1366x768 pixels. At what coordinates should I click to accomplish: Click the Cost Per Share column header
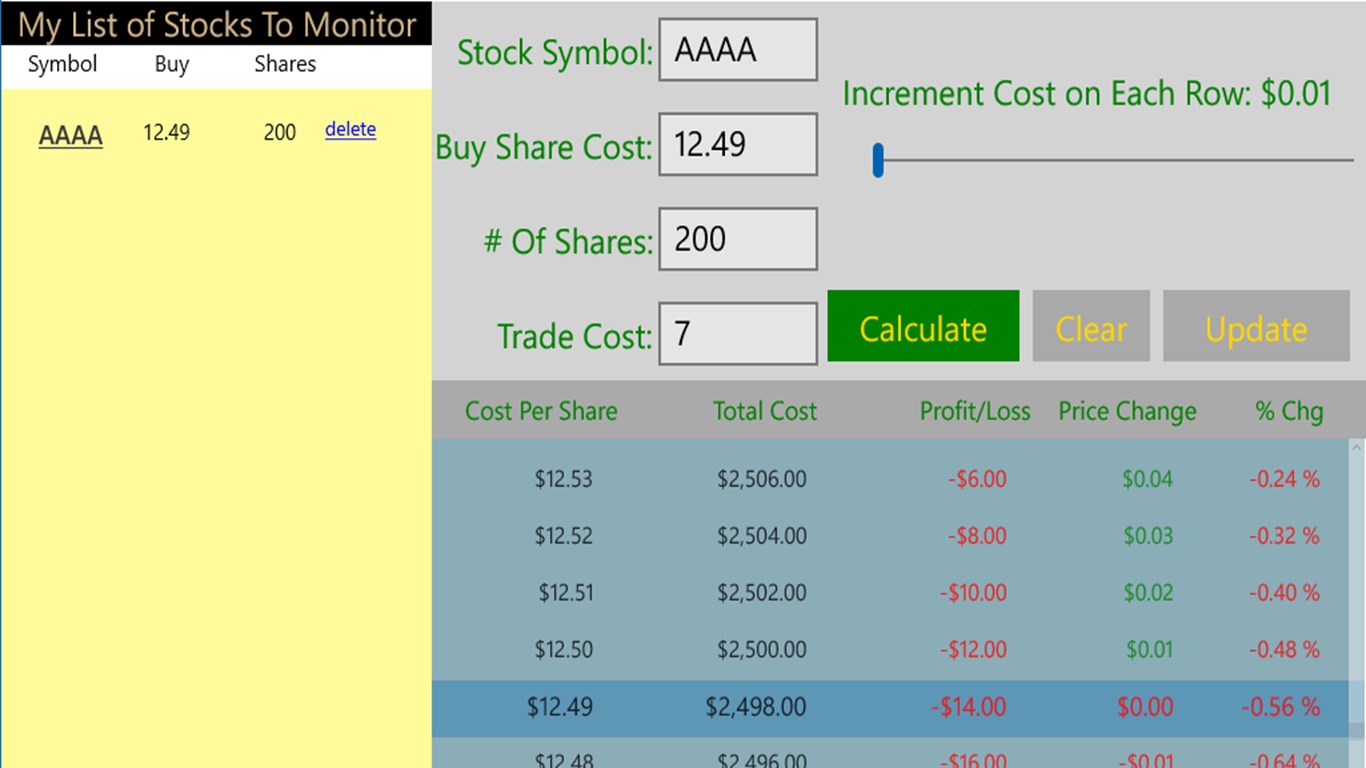[541, 411]
